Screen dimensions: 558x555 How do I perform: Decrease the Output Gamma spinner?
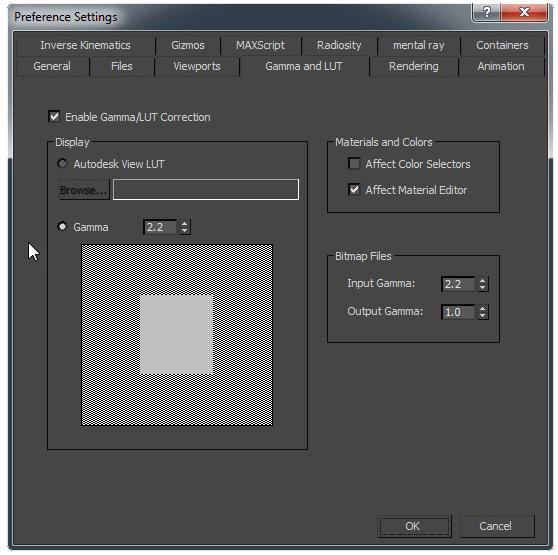point(483,316)
